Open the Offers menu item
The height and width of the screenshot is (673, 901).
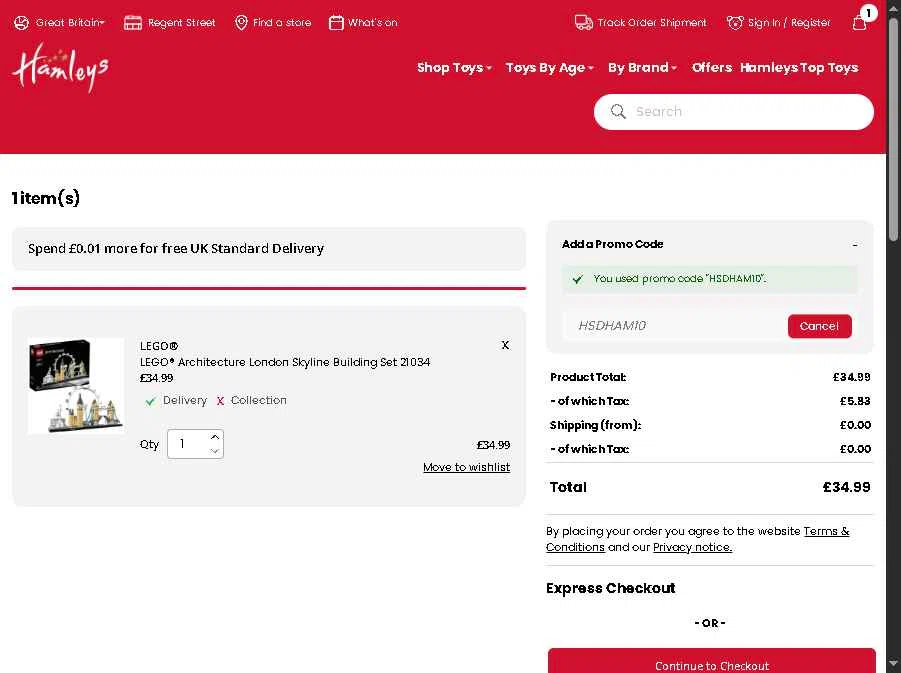coord(711,68)
